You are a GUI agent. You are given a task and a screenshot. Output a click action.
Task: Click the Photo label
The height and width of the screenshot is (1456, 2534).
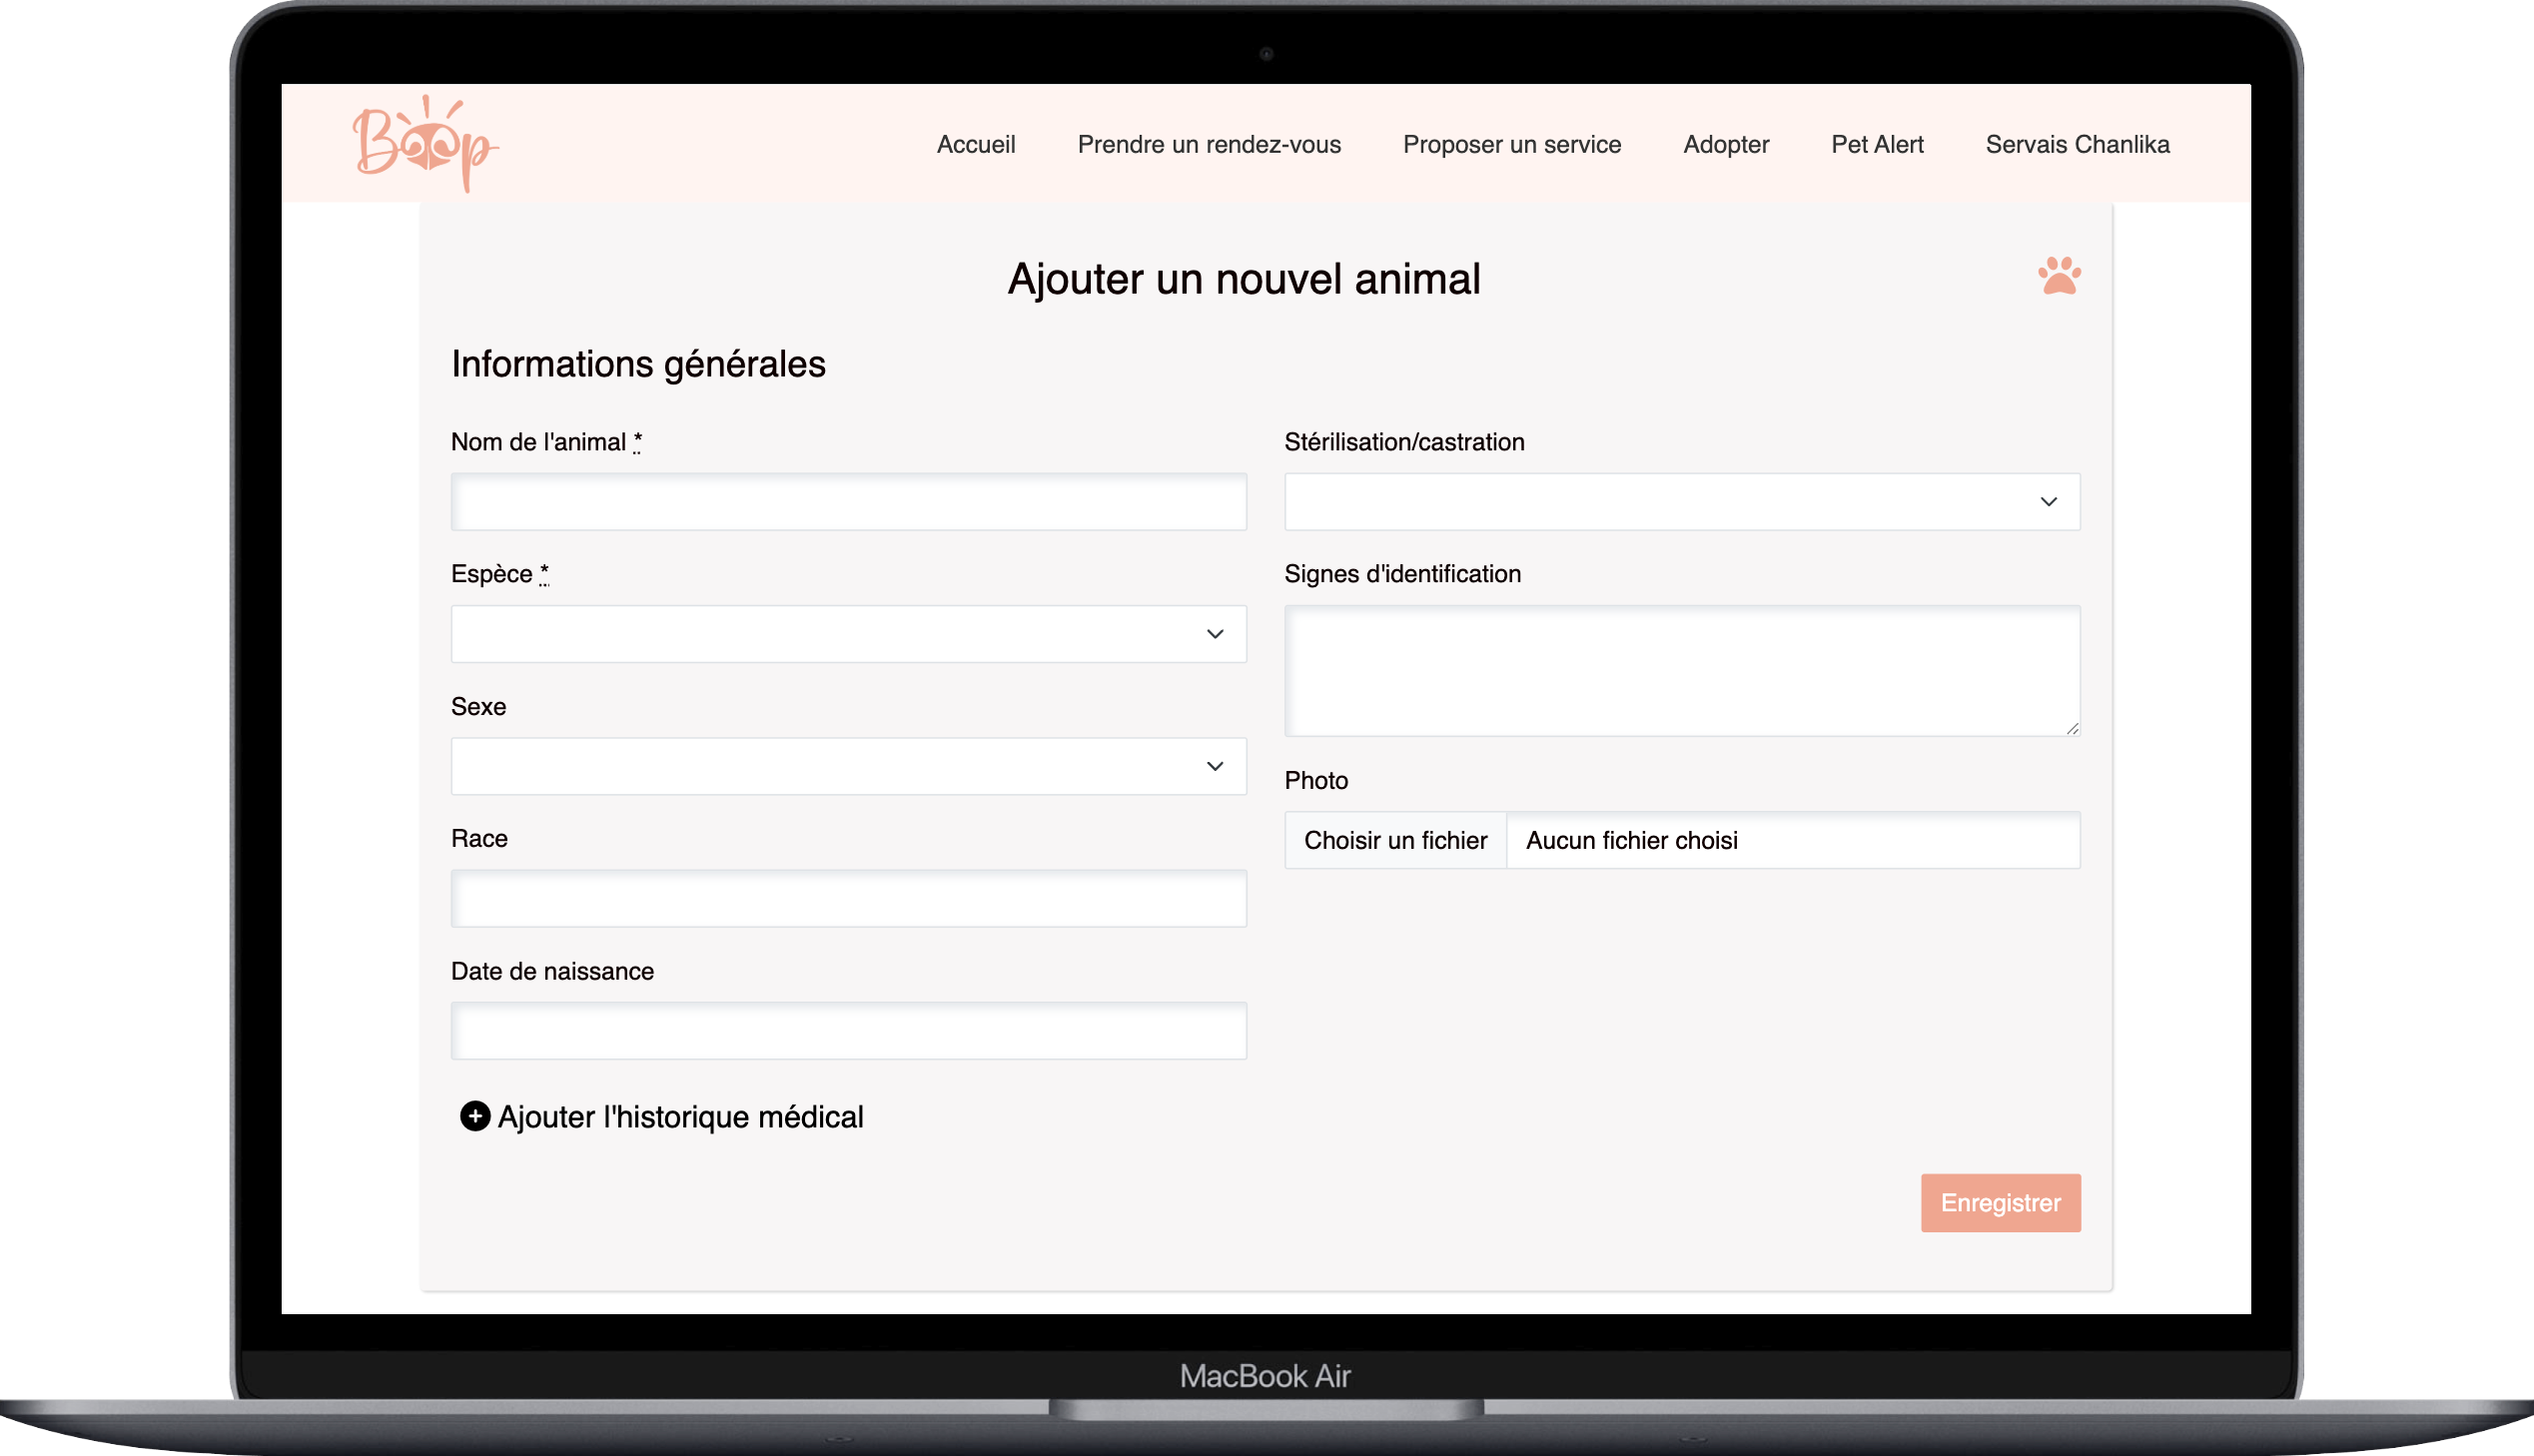coord(1316,780)
